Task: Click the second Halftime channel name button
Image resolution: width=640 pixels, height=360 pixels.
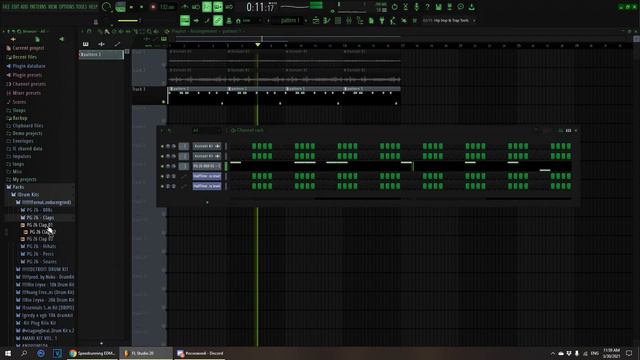Action: point(207,186)
